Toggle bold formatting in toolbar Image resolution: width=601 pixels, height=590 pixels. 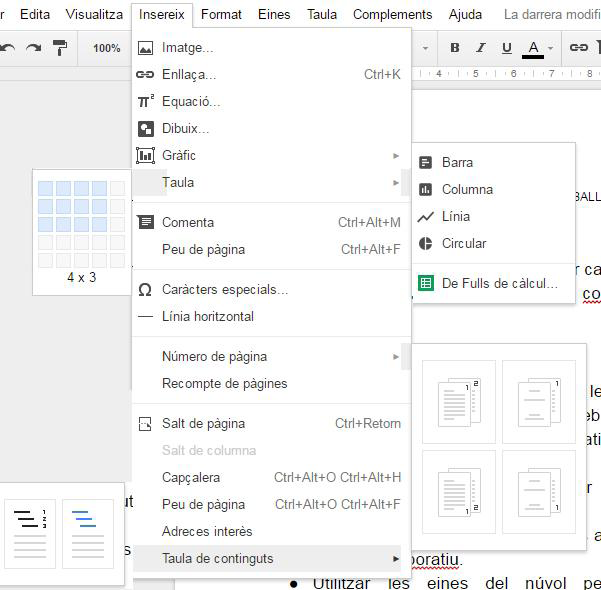pos(455,48)
